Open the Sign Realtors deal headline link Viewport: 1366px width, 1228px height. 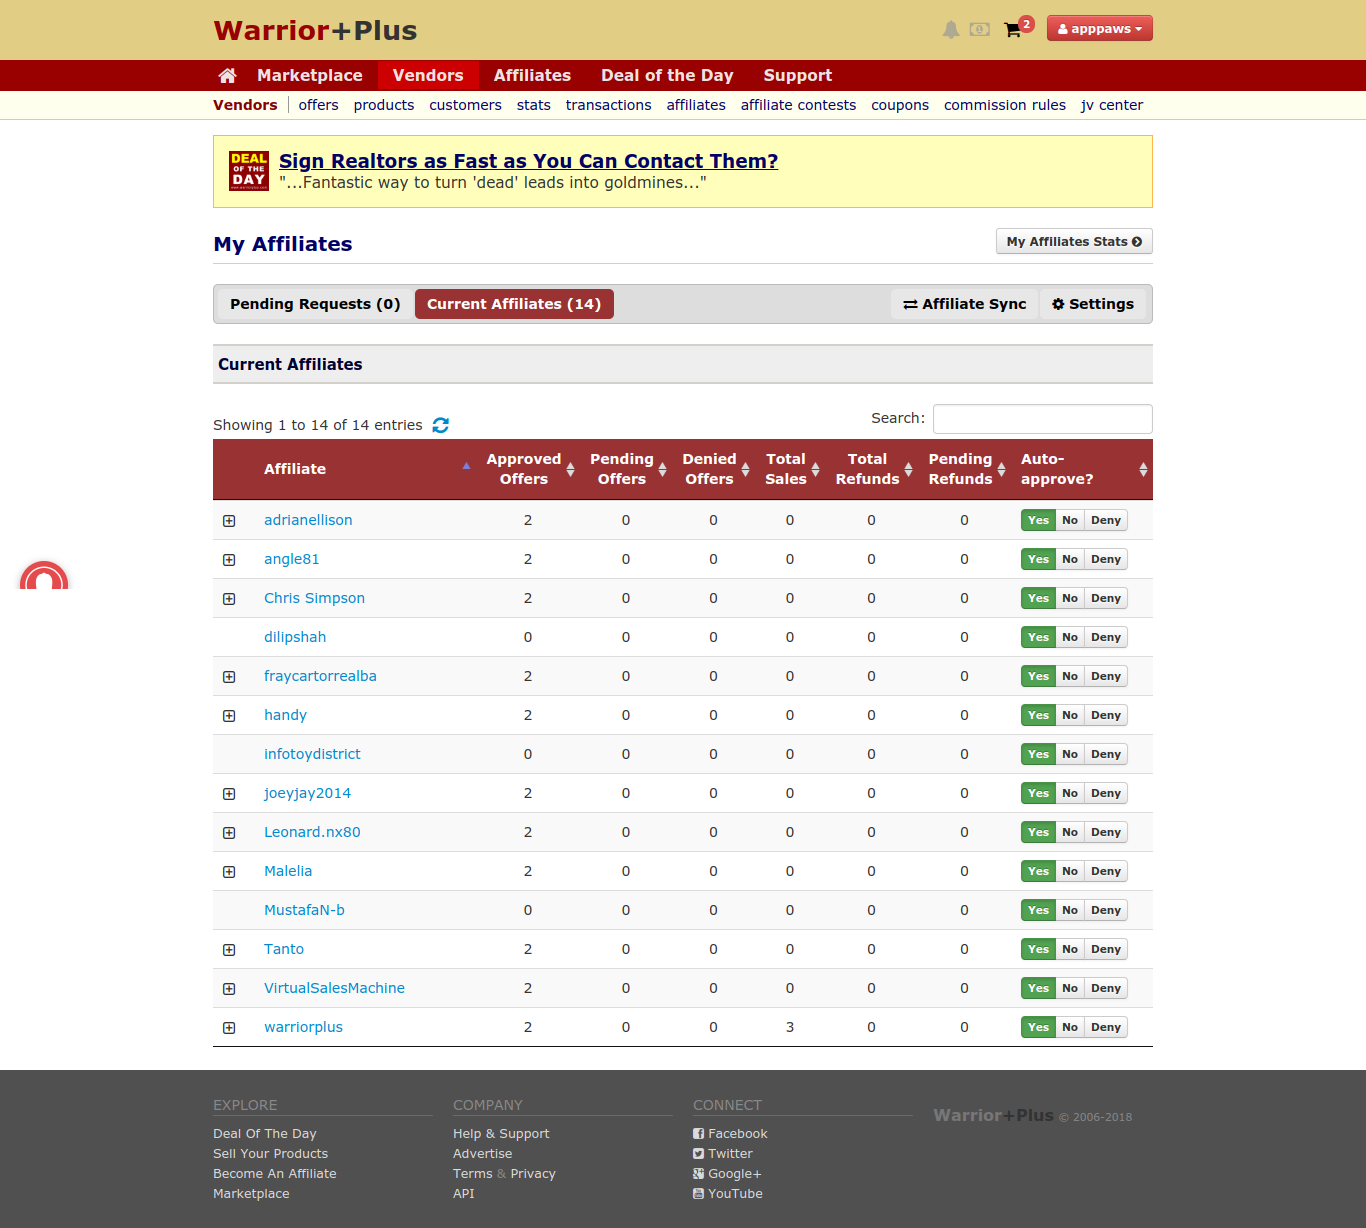pyautogui.click(x=528, y=161)
